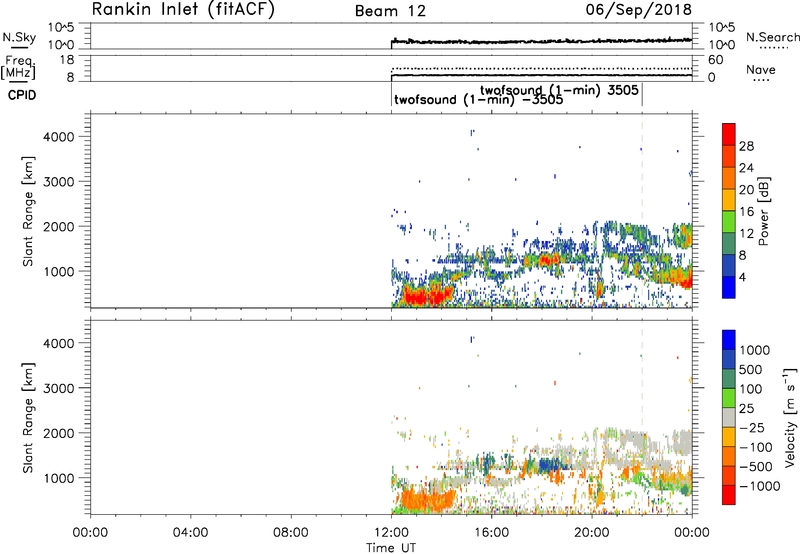Click the blue positive-velocity patch near 18:00
Viewport: 800px width, 554px height.
549,465
